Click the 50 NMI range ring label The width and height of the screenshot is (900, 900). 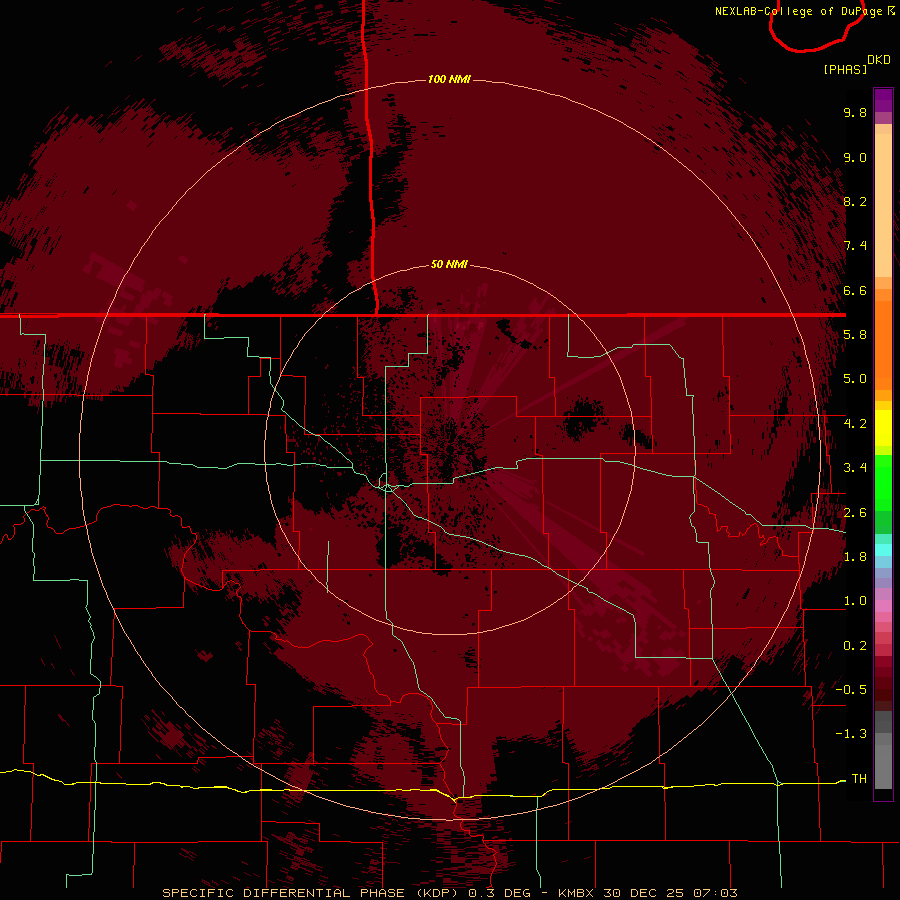coord(449,264)
